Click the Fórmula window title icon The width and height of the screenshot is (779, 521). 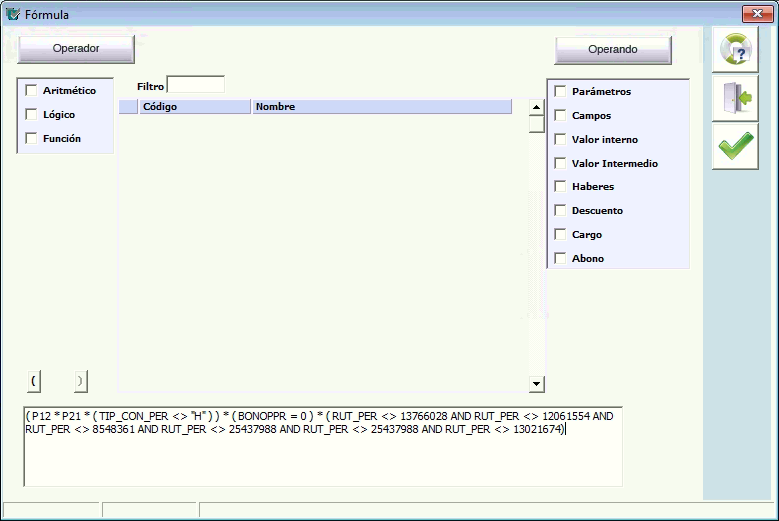tap(13, 14)
